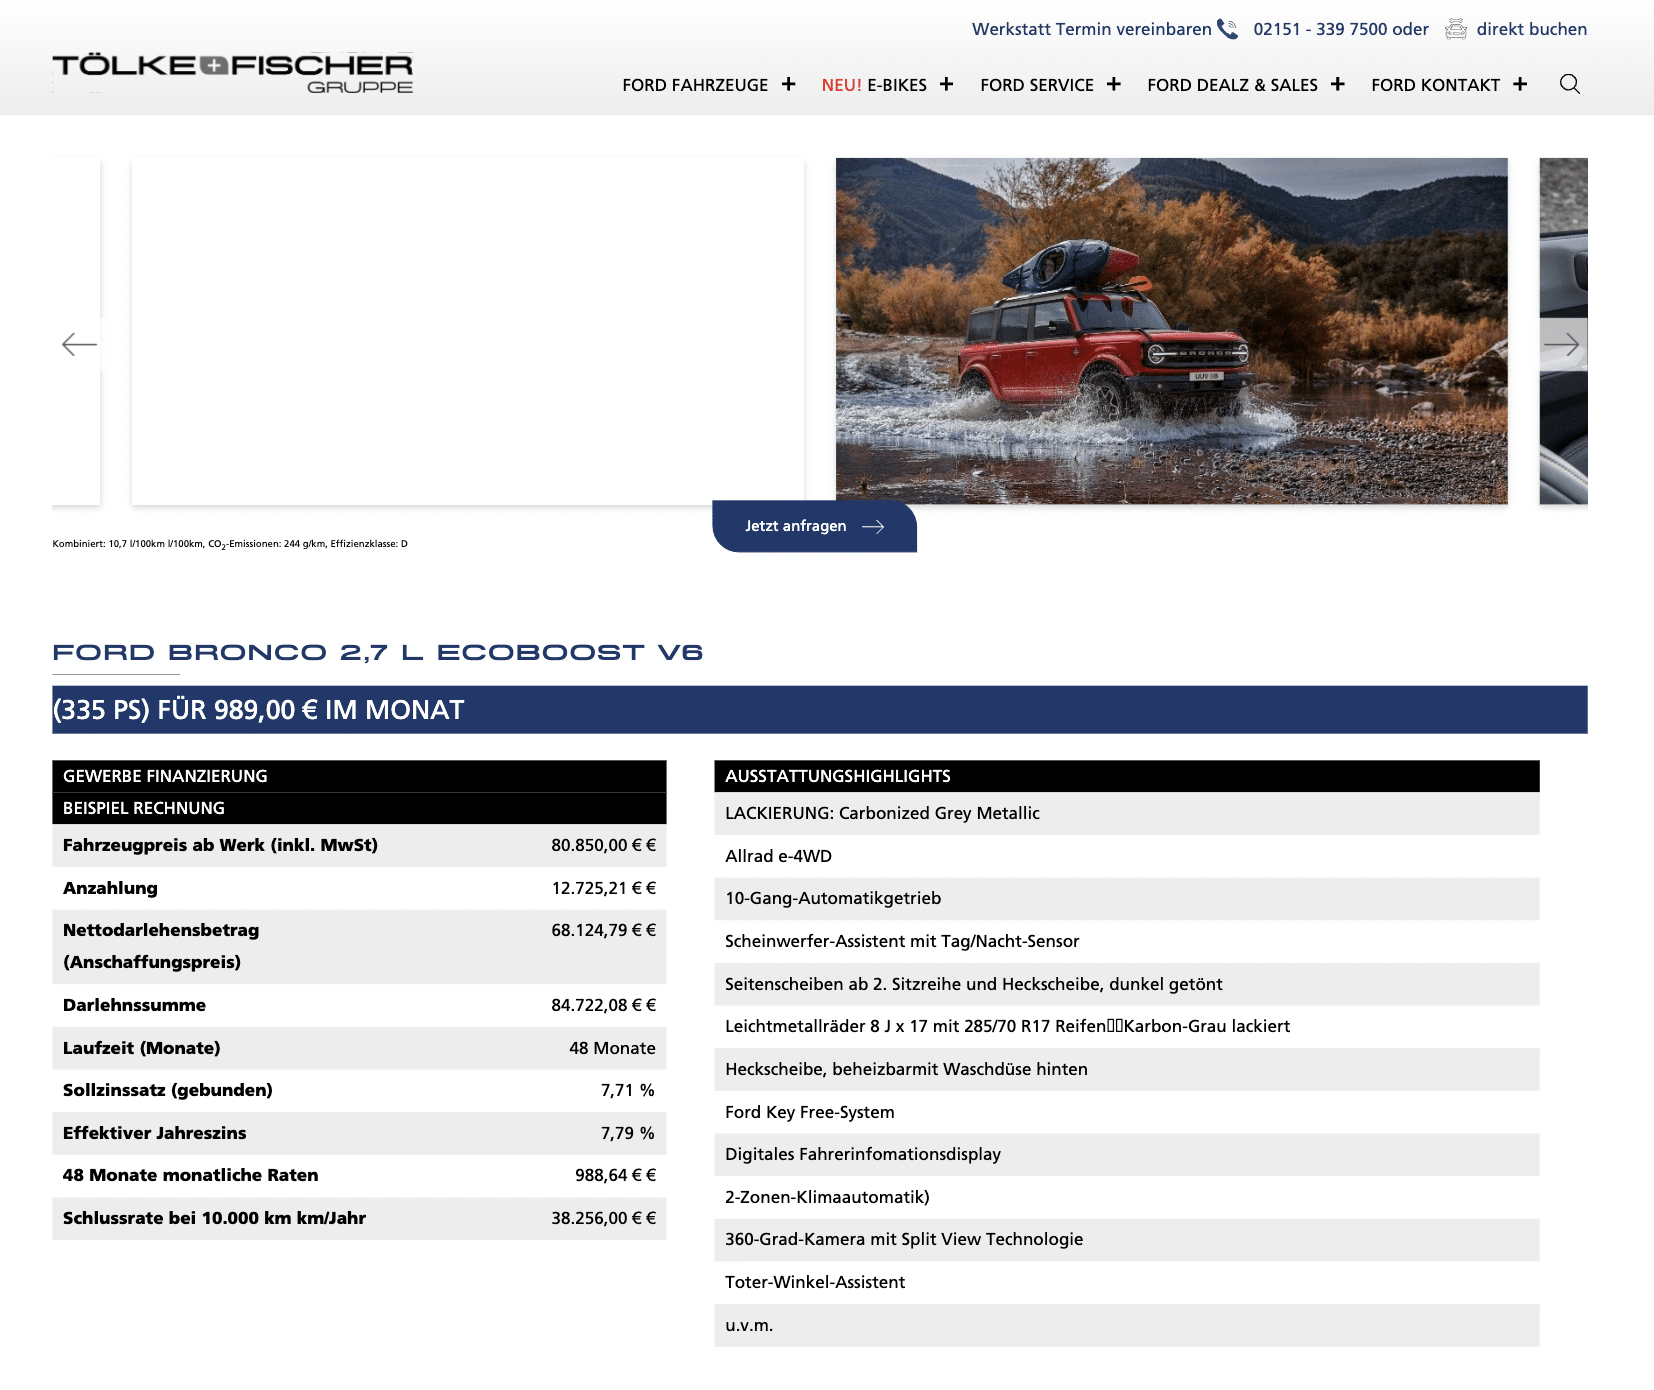
Task: Click direkt buchen link
Action: tap(1531, 29)
